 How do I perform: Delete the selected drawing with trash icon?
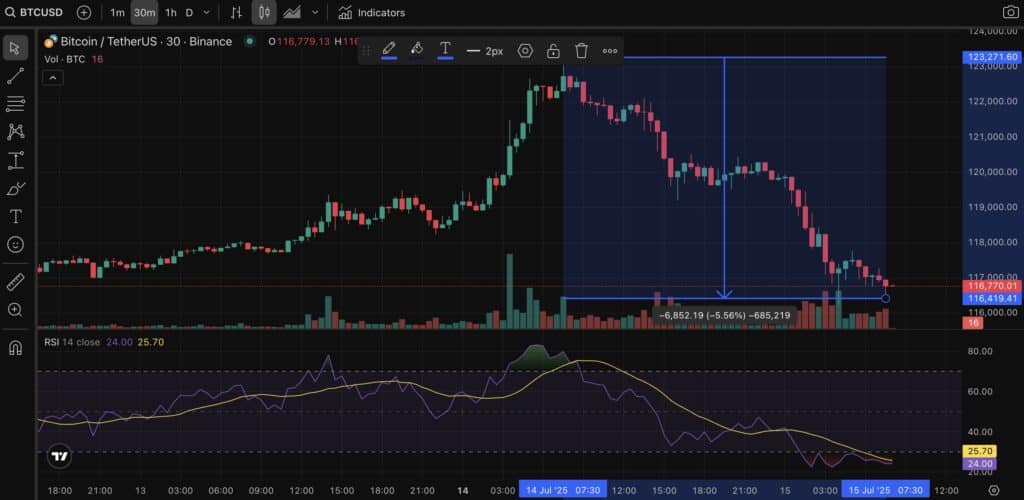[x=581, y=51]
